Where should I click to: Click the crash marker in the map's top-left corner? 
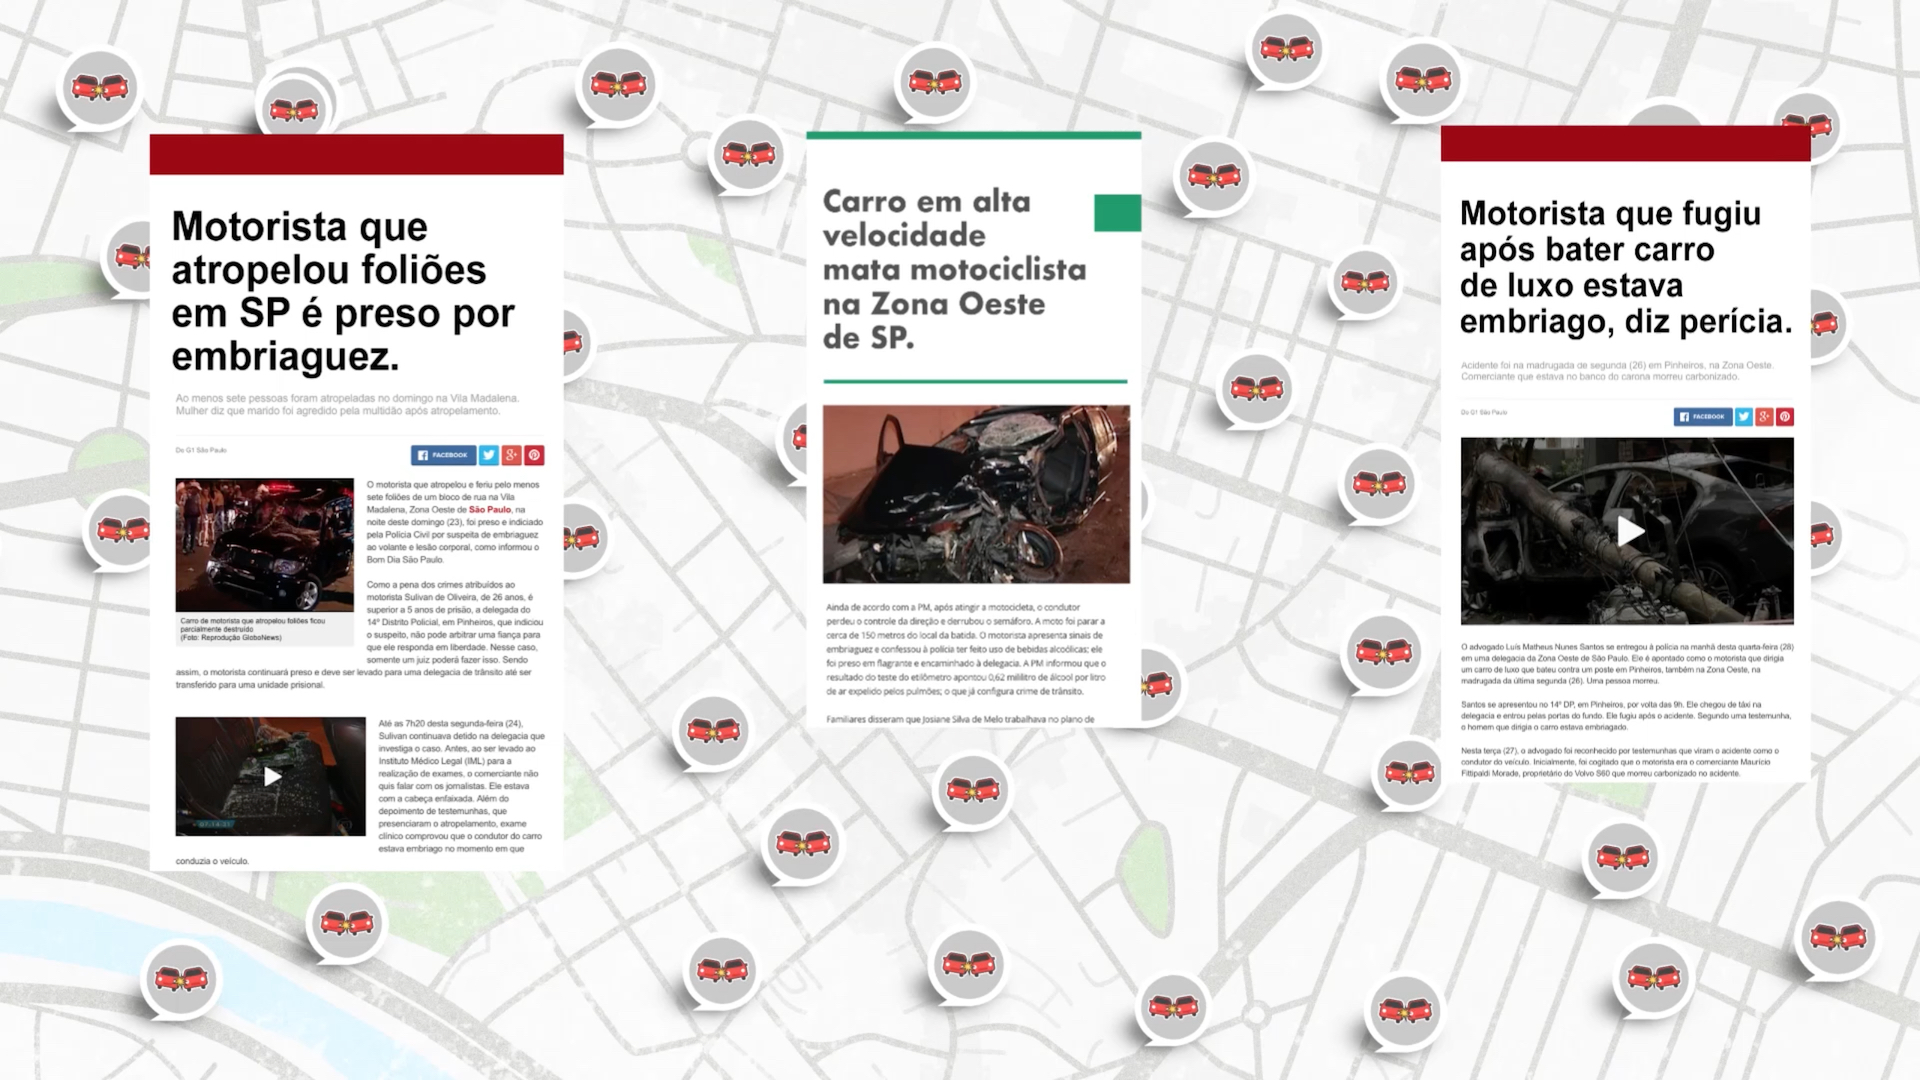point(99,88)
